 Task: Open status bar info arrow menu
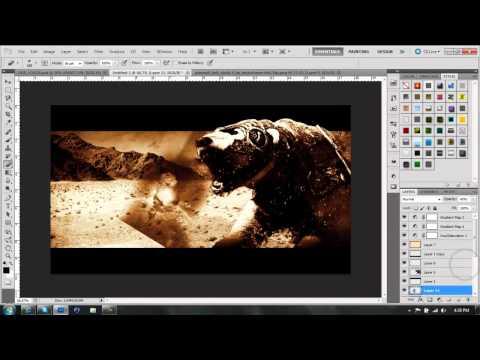(102, 300)
